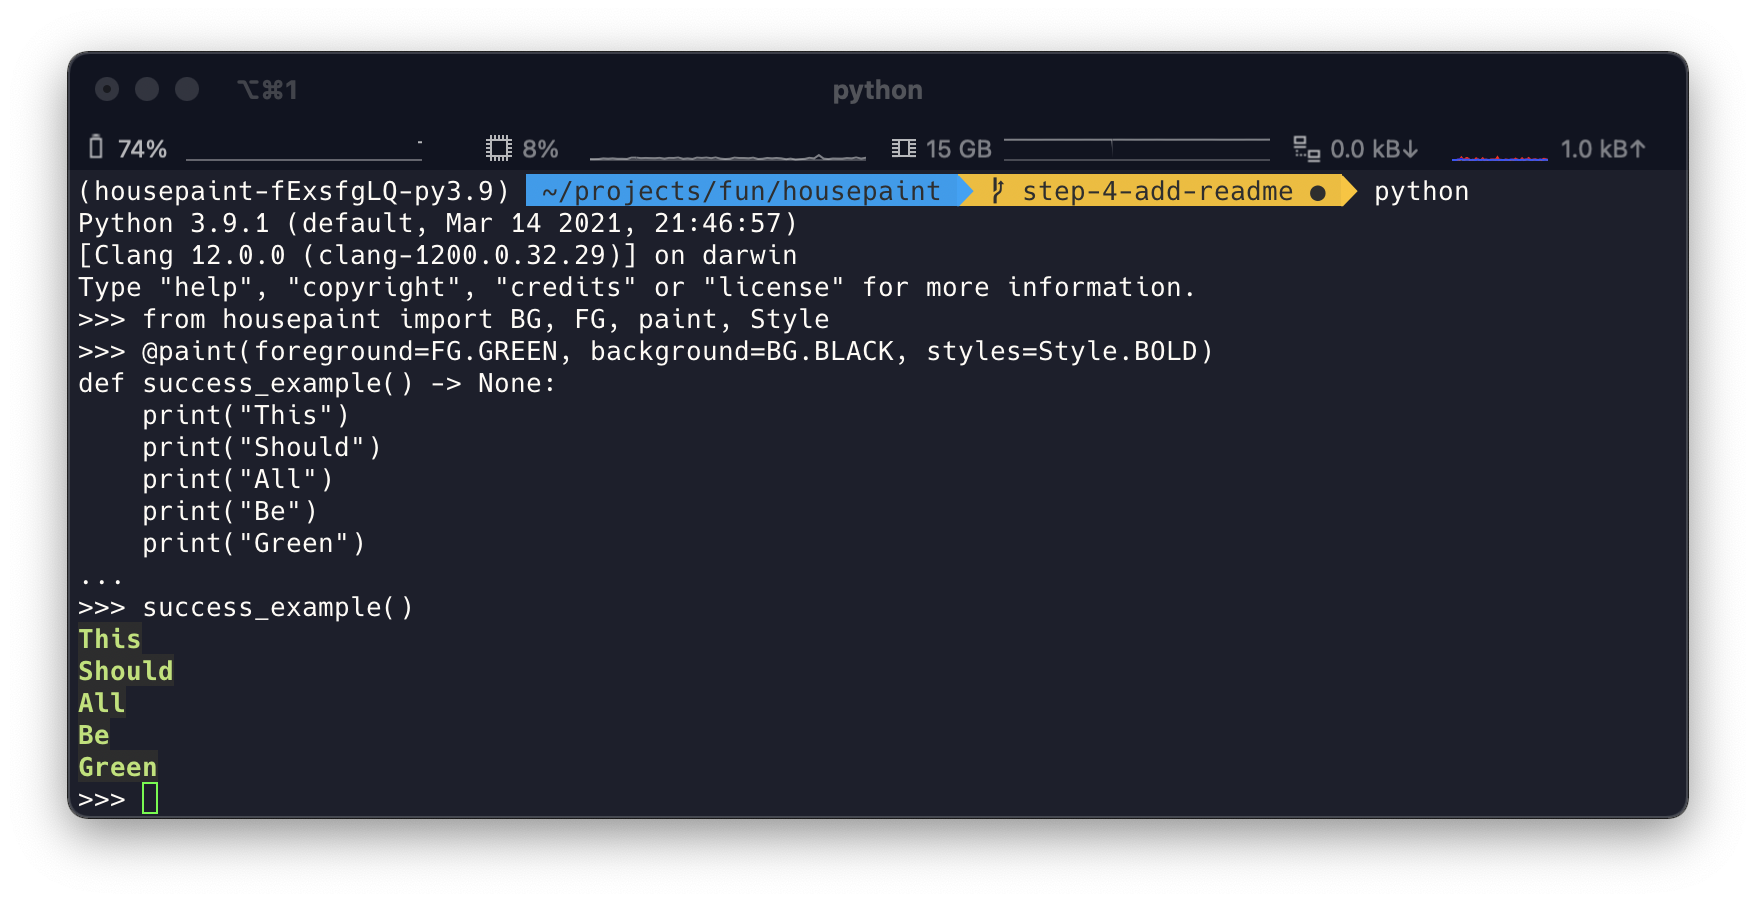This screenshot has width=1756, height=902.
Task: Click the ⌥⌘1 window shortcut label
Action: pos(267,90)
